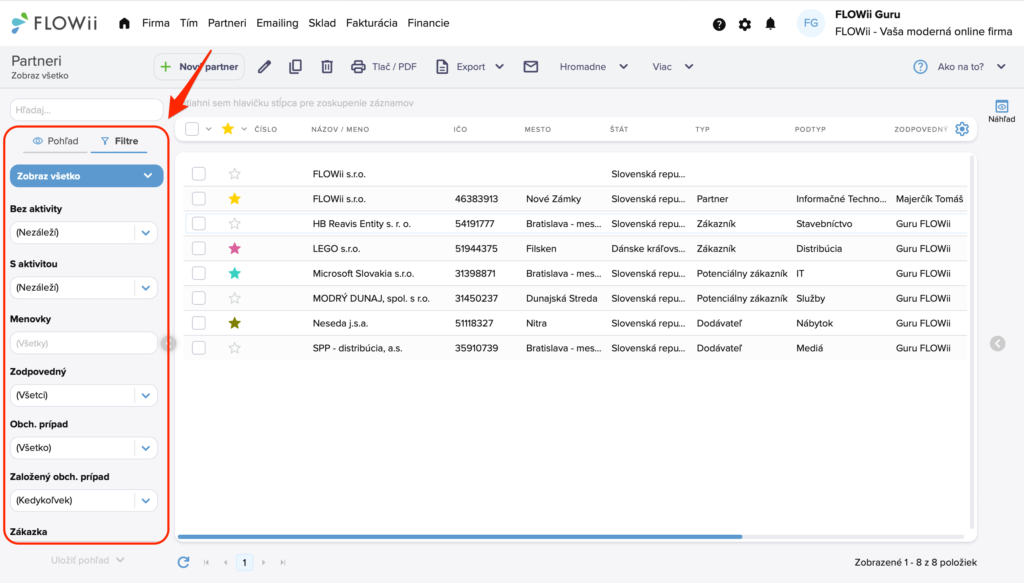Click page number 1 button
This screenshot has height=583, width=1024.
(x=245, y=562)
